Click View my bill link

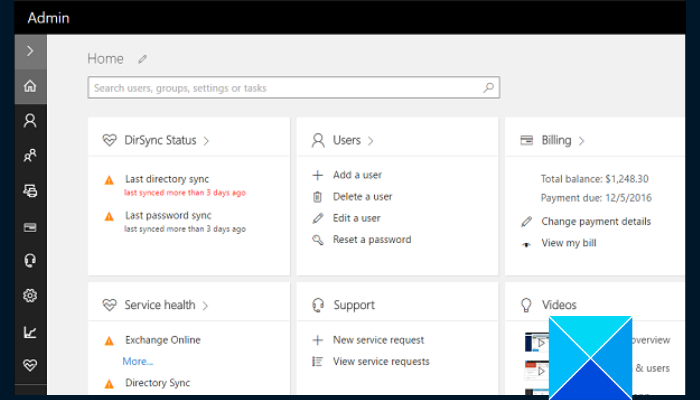(x=568, y=243)
